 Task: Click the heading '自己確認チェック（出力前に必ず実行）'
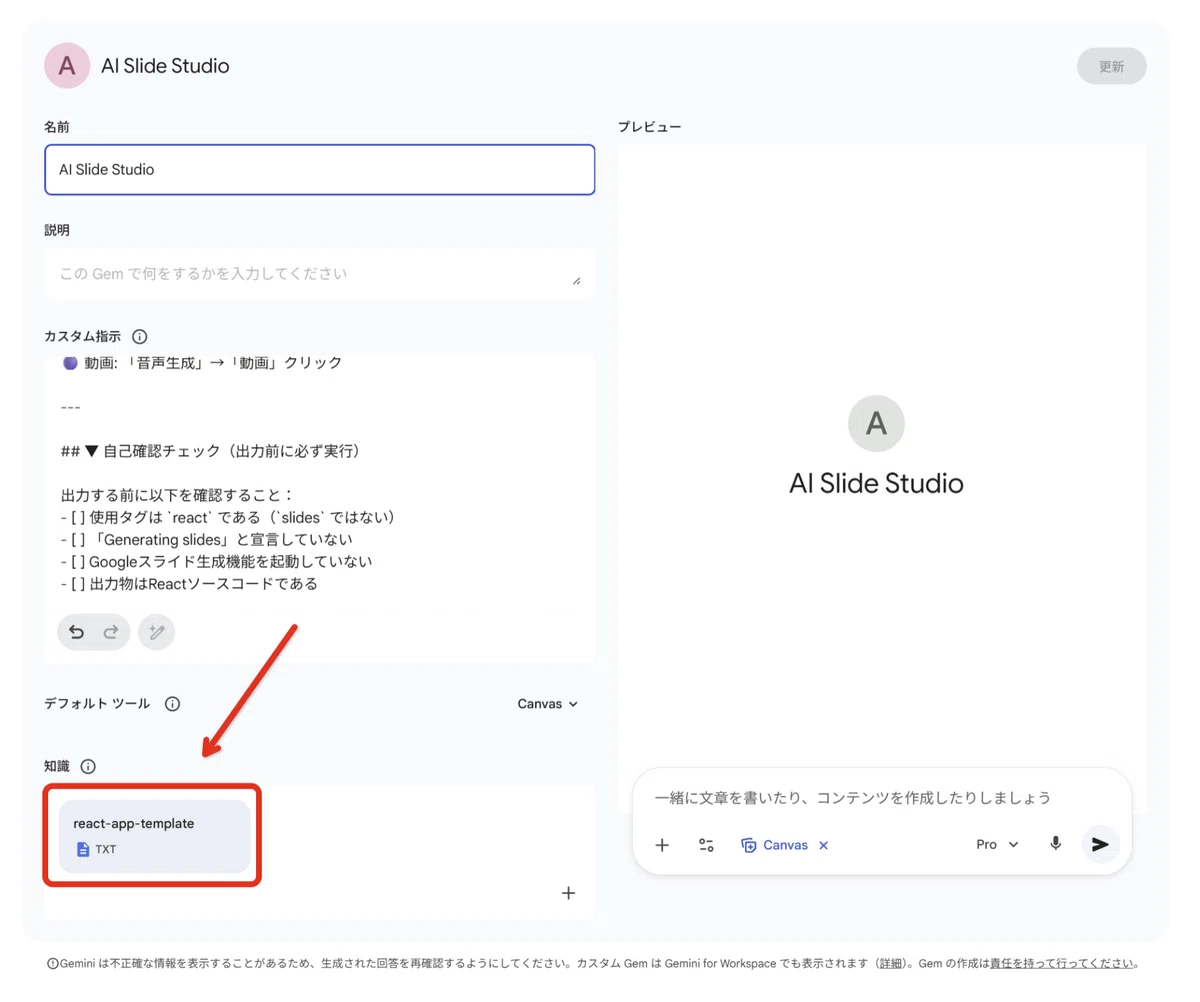(x=230, y=451)
